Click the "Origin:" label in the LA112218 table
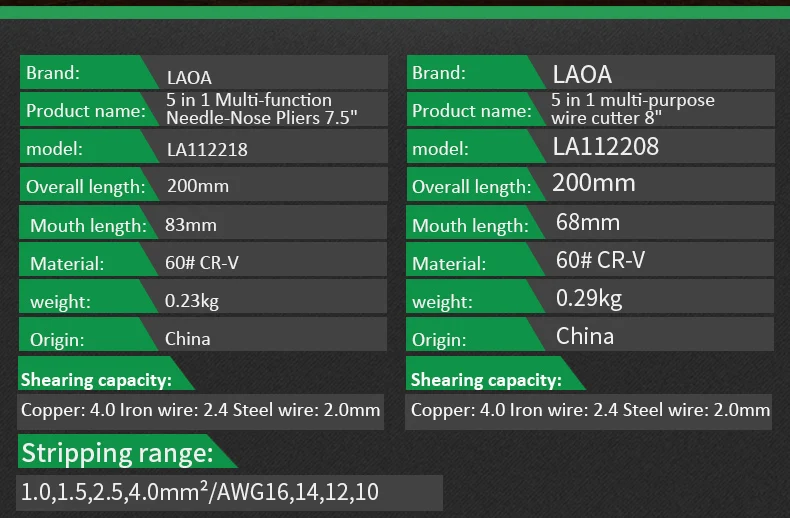The image size is (790, 518). [x=57, y=340]
